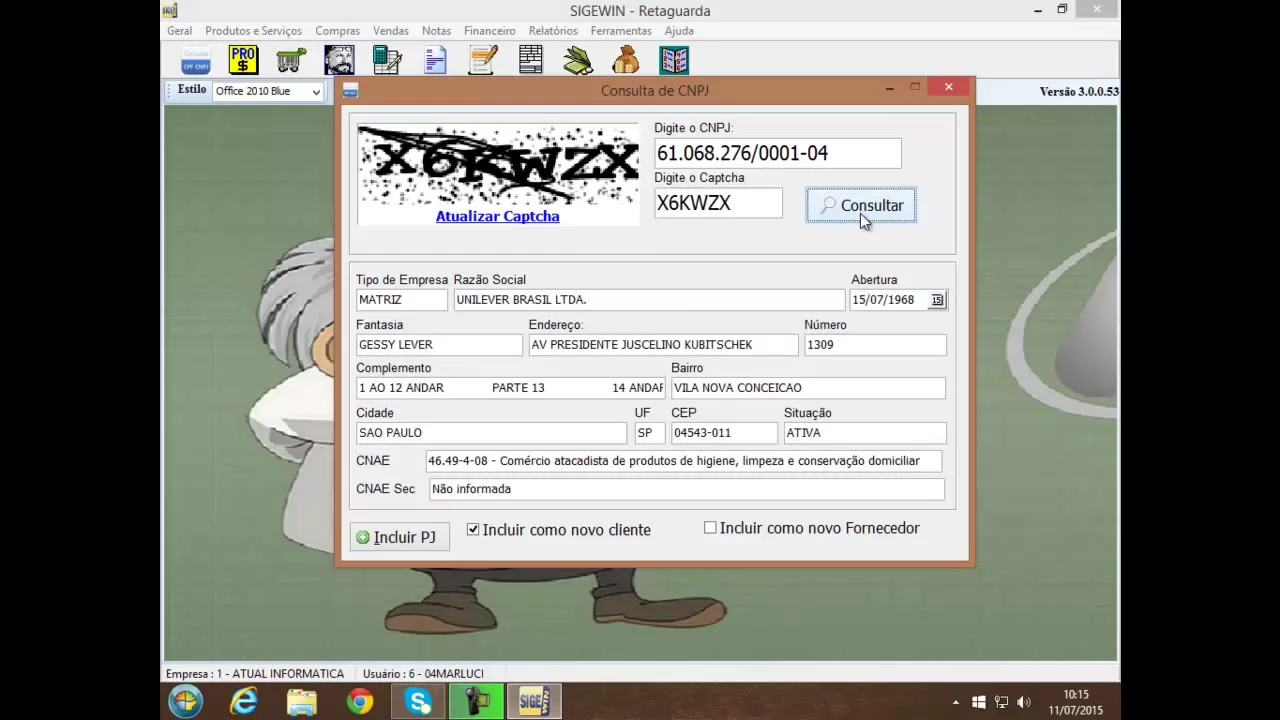Click the Consultar button
Image resolution: width=1280 pixels, height=720 pixels.
[861, 205]
